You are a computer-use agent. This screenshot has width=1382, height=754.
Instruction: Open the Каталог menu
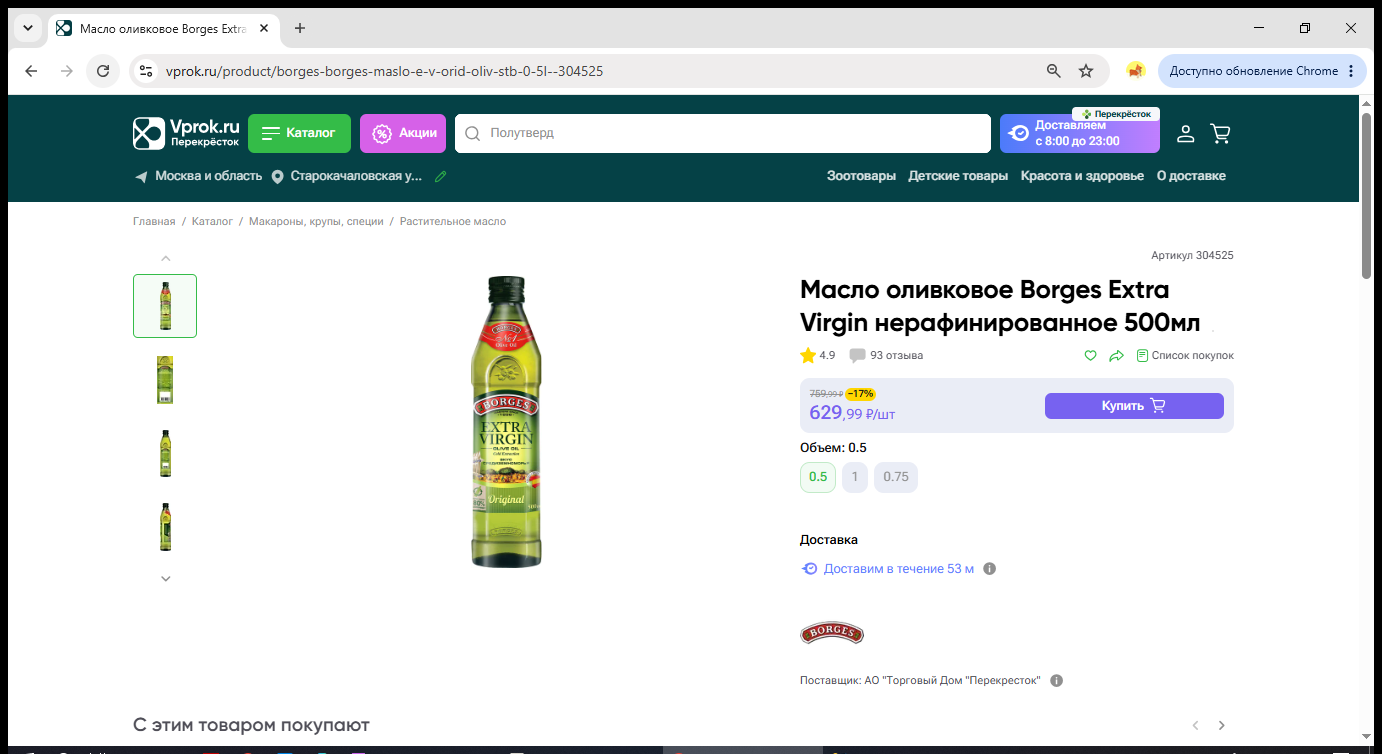tap(299, 133)
